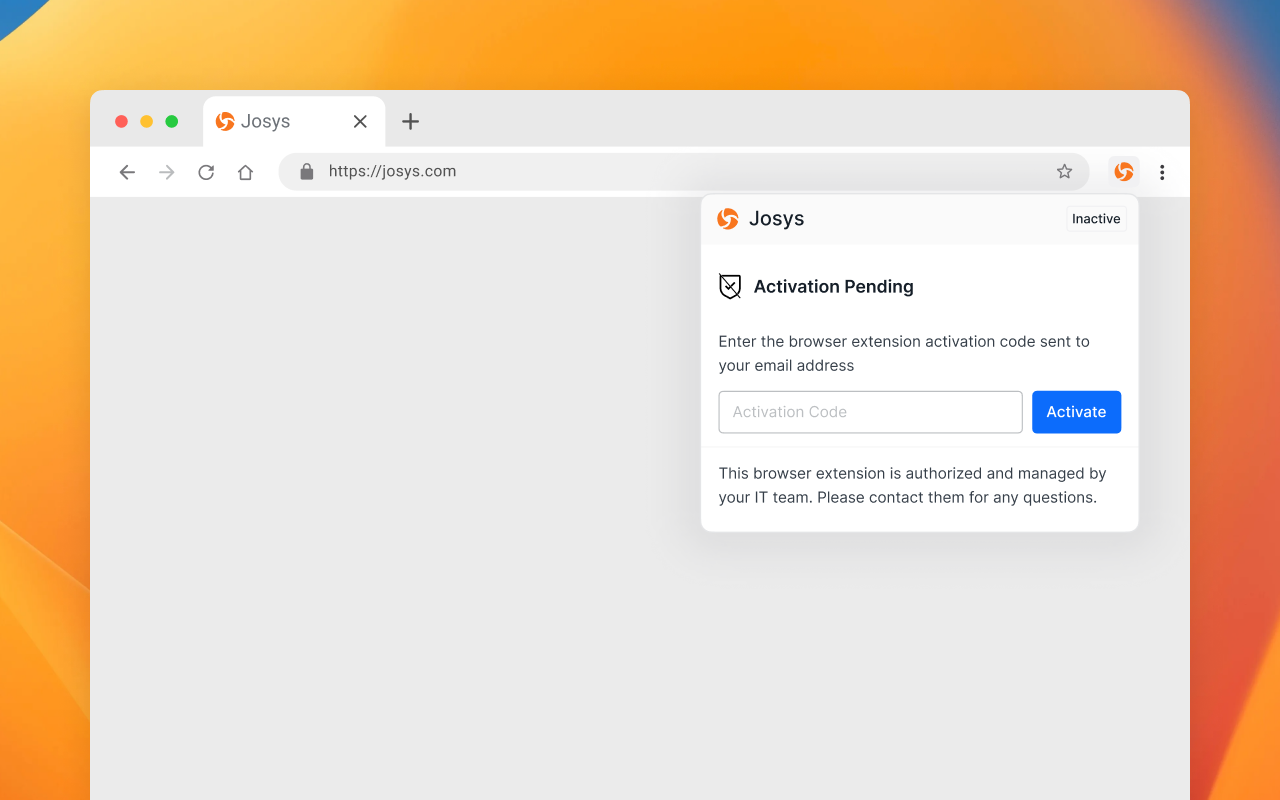
Task: Click the Activation Pending heading
Action: pos(834,287)
